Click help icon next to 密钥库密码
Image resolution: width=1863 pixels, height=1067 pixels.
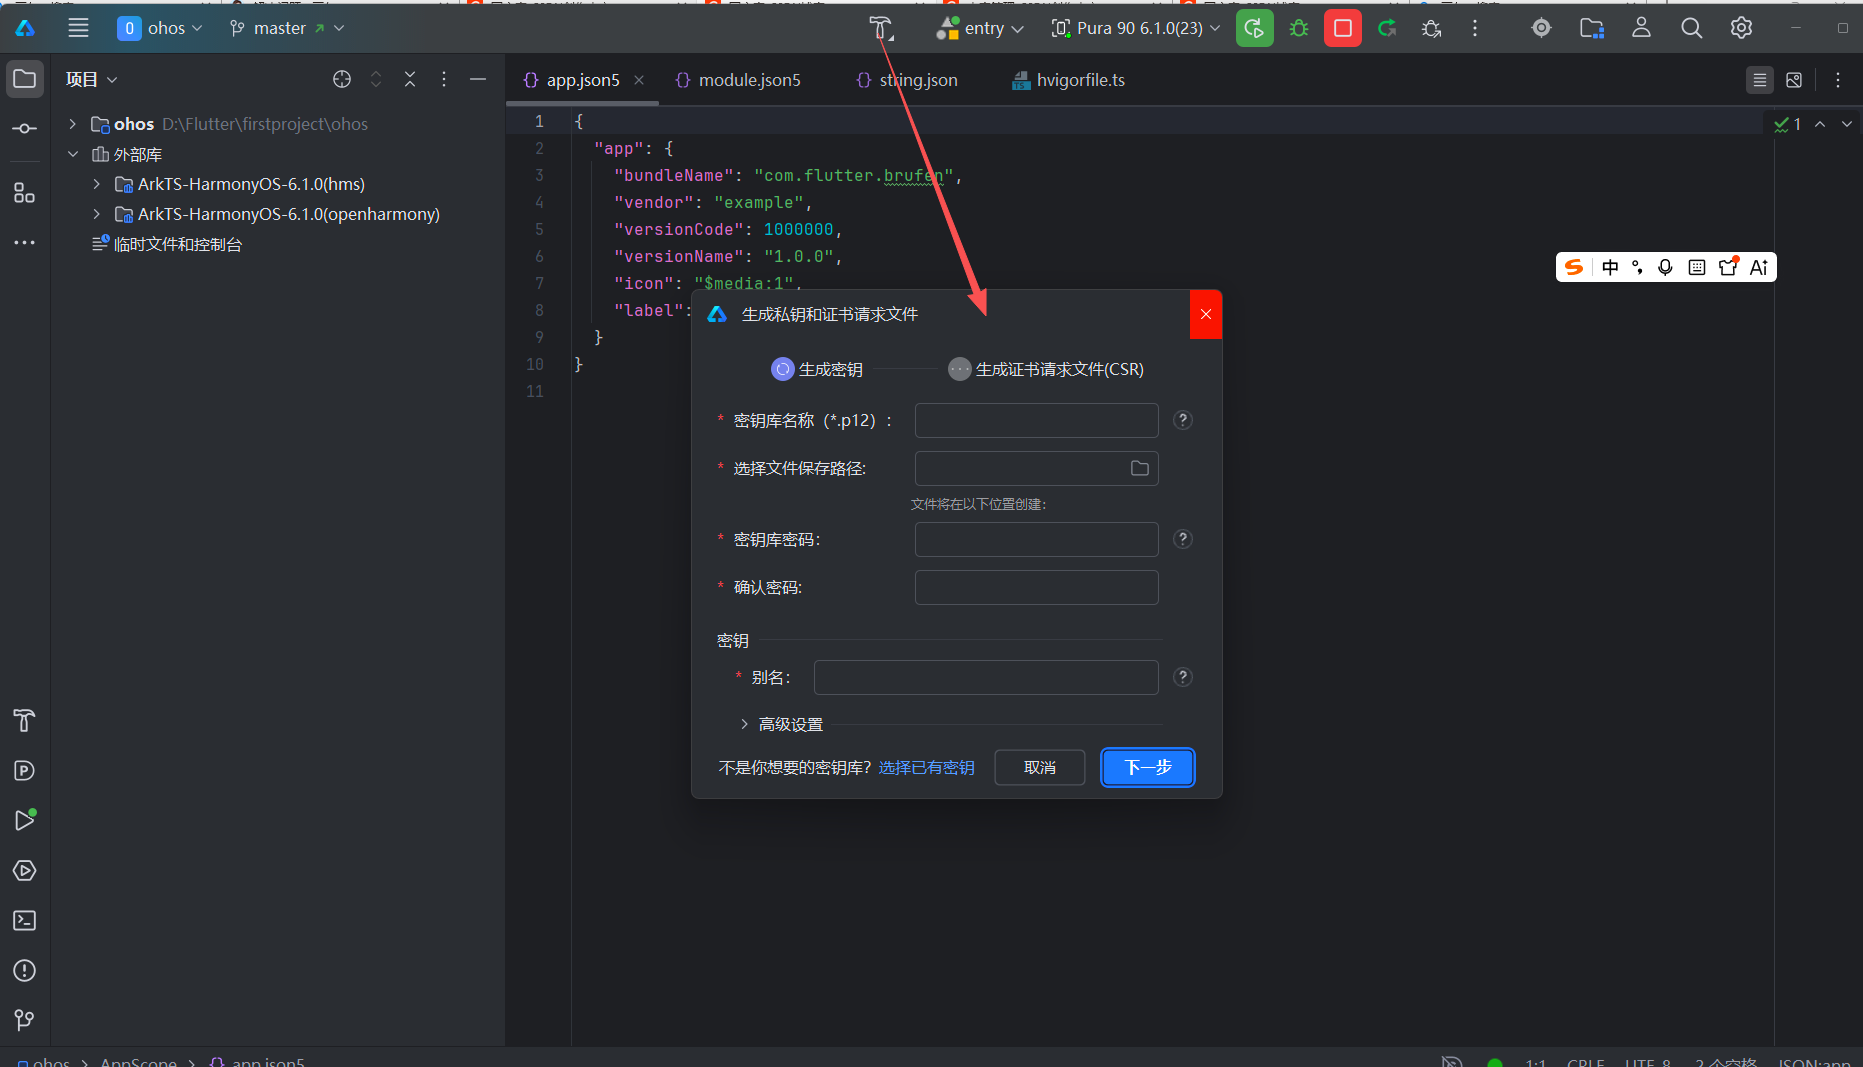(x=1183, y=539)
